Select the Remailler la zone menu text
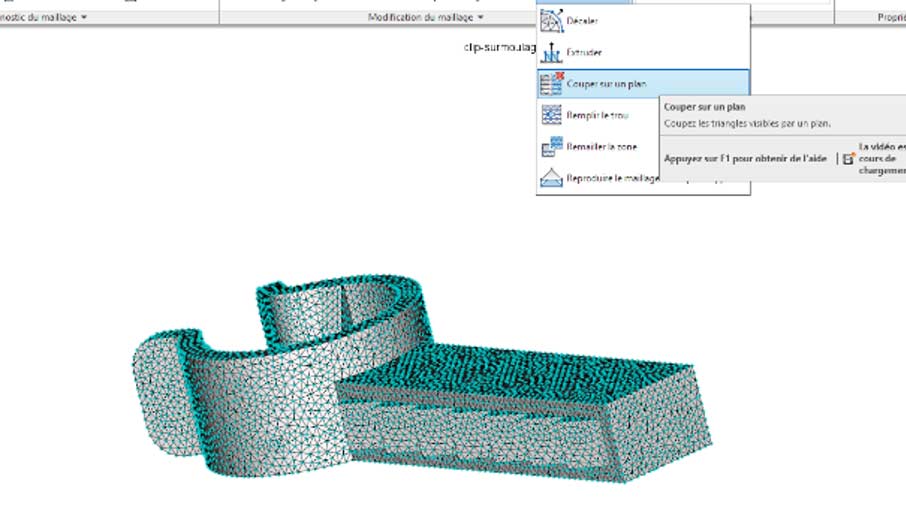 coord(602,147)
